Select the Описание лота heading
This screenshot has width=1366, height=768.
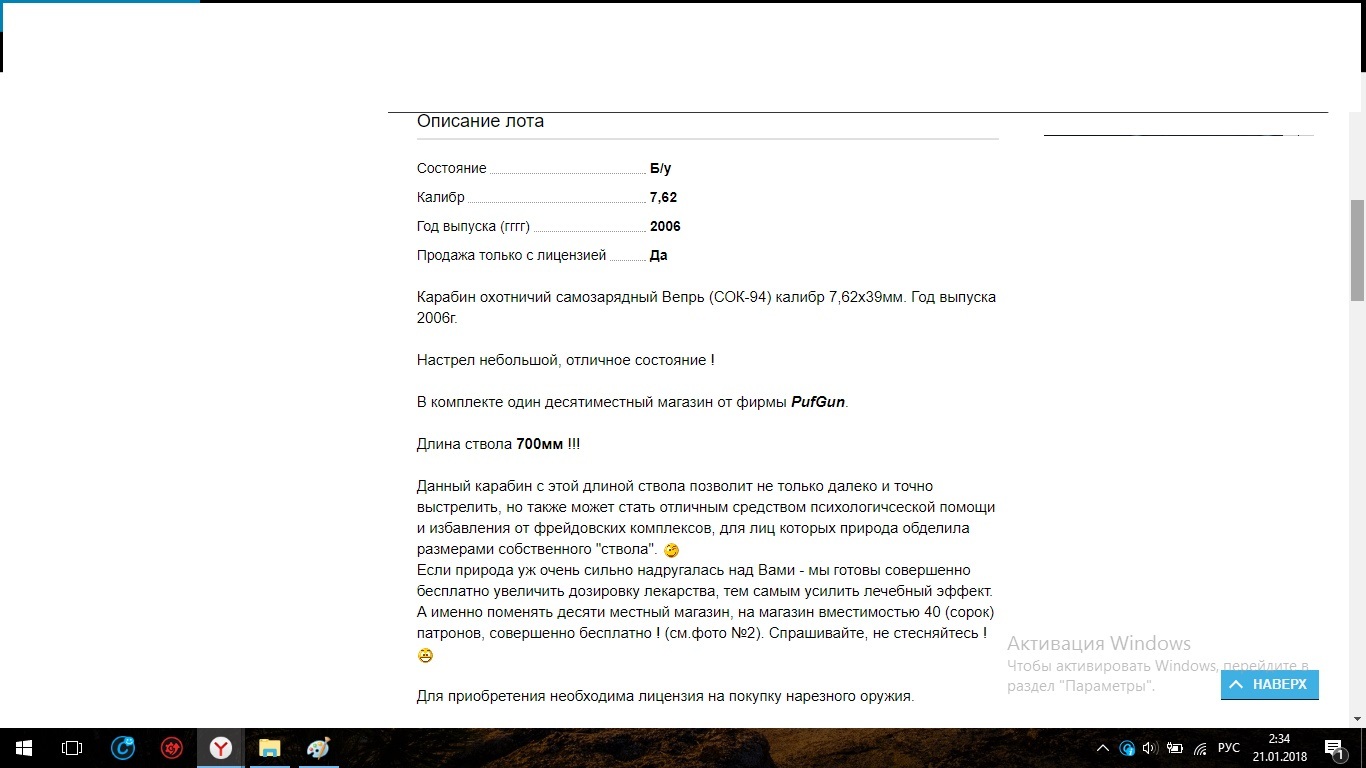480,121
